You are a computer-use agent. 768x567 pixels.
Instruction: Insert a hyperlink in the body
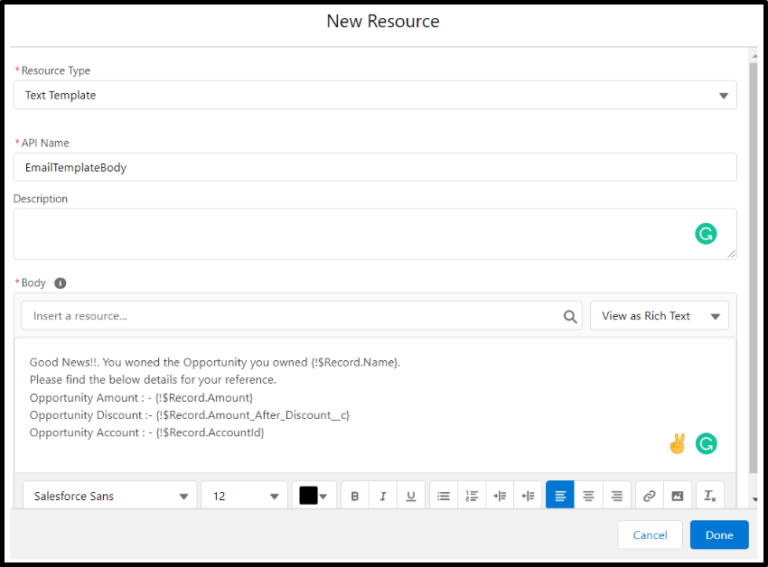[649, 496]
